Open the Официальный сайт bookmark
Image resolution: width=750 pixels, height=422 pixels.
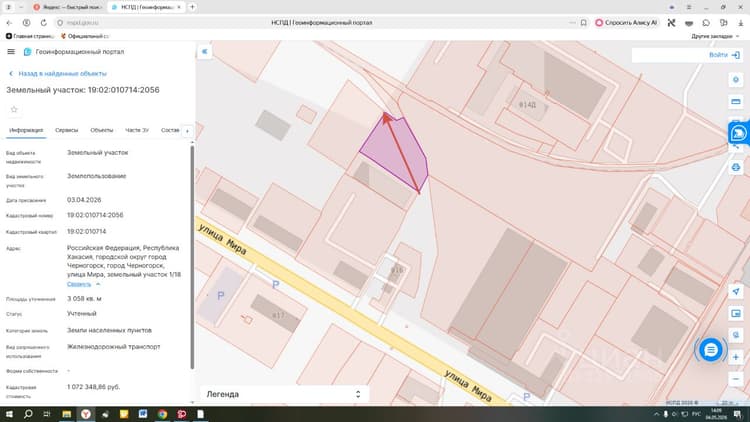click(85, 36)
